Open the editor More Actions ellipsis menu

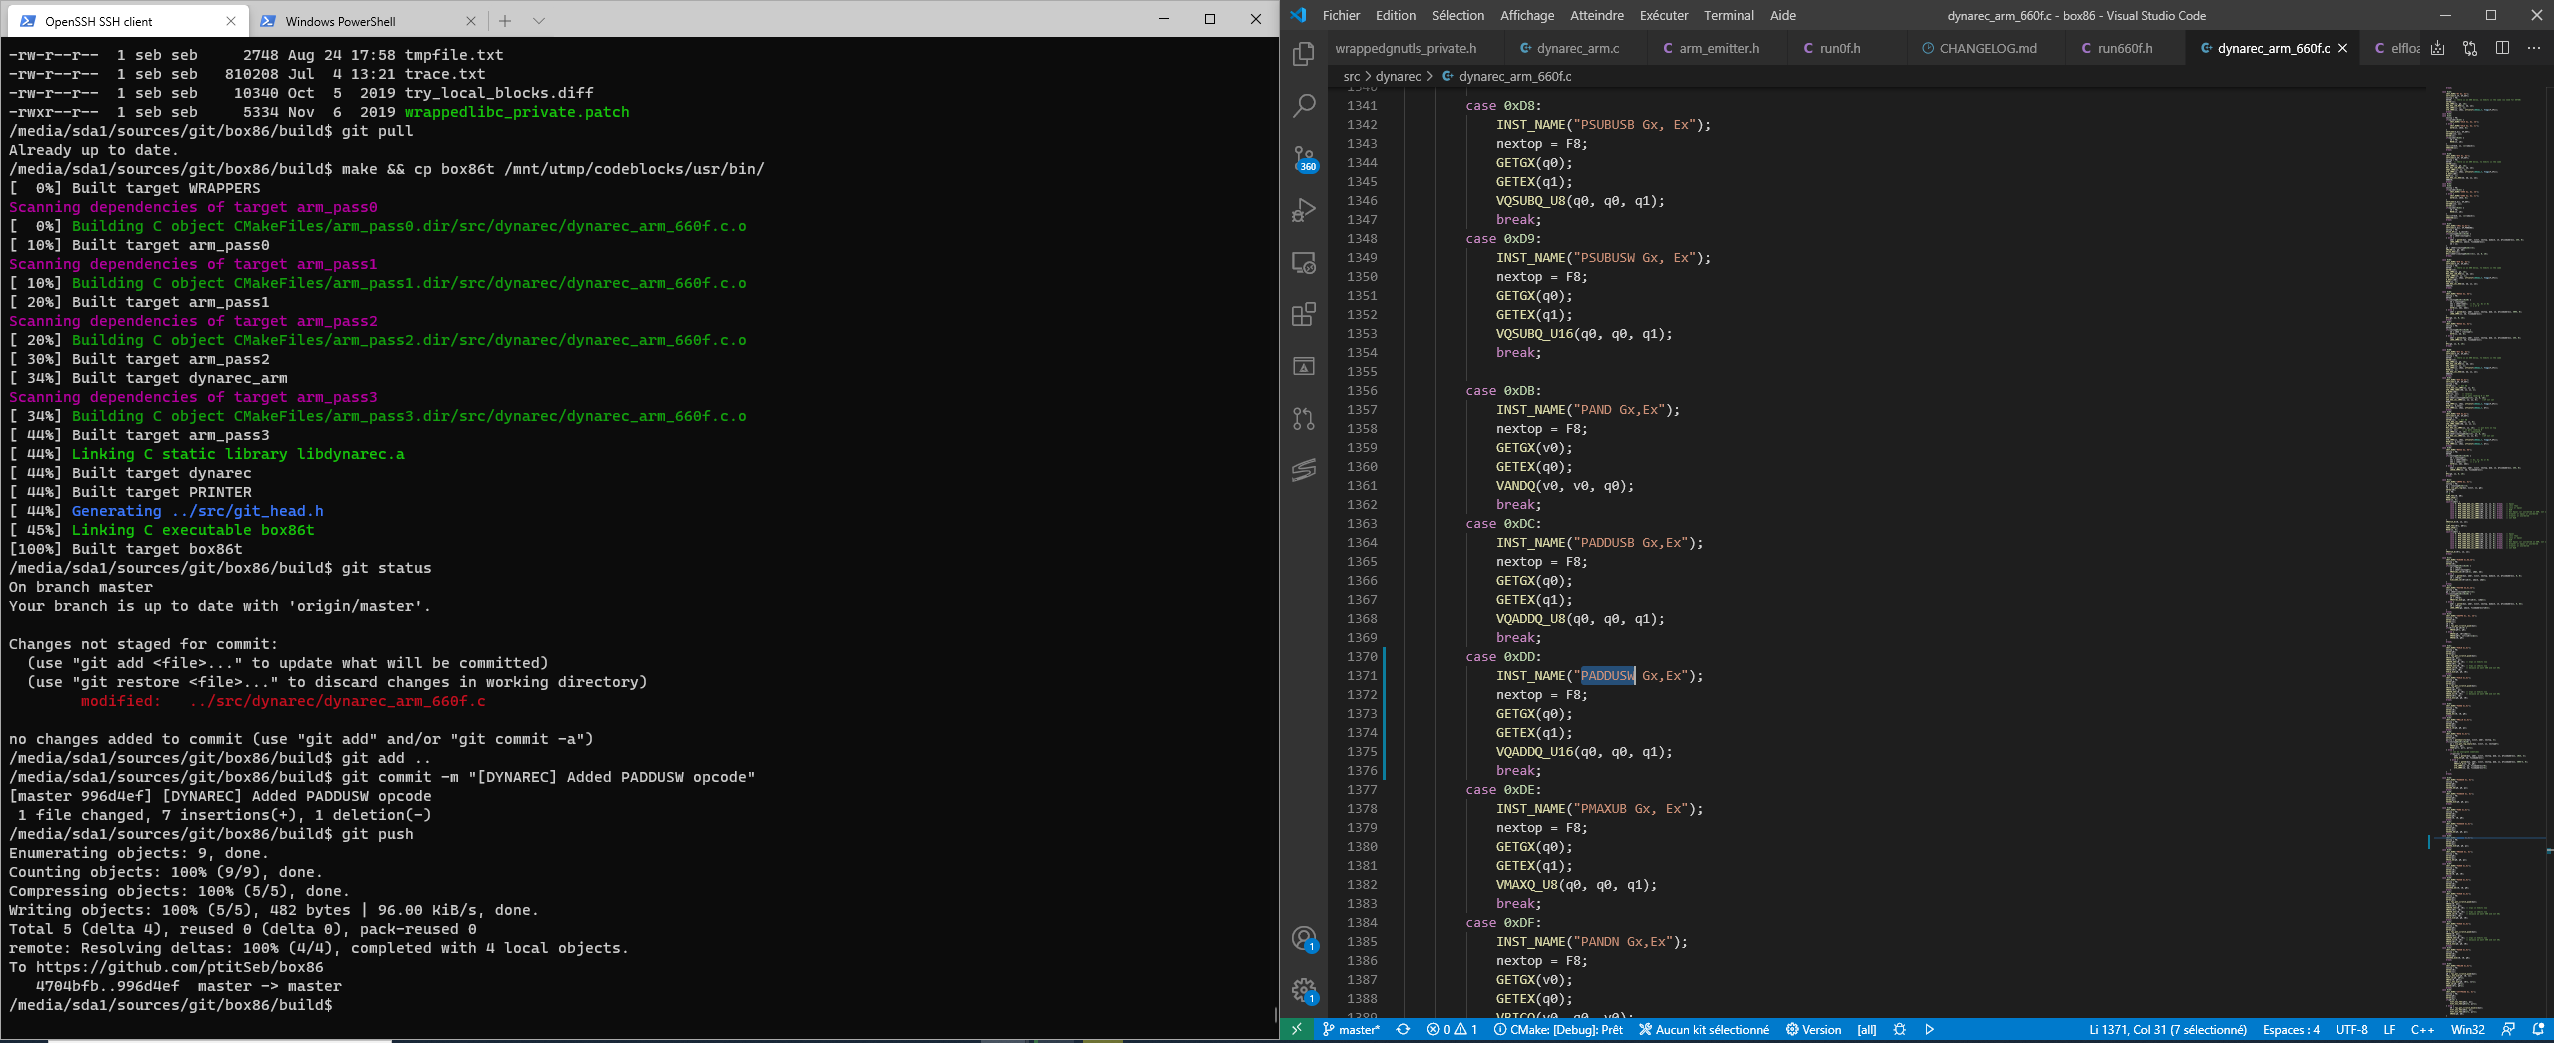coord(2534,48)
